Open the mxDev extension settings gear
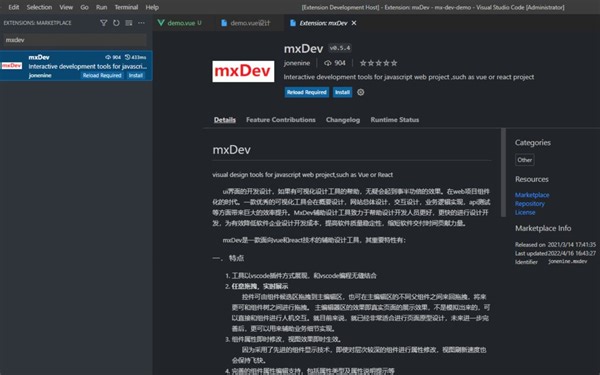This screenshot has height=375, width=600. (x=360, y=92)
